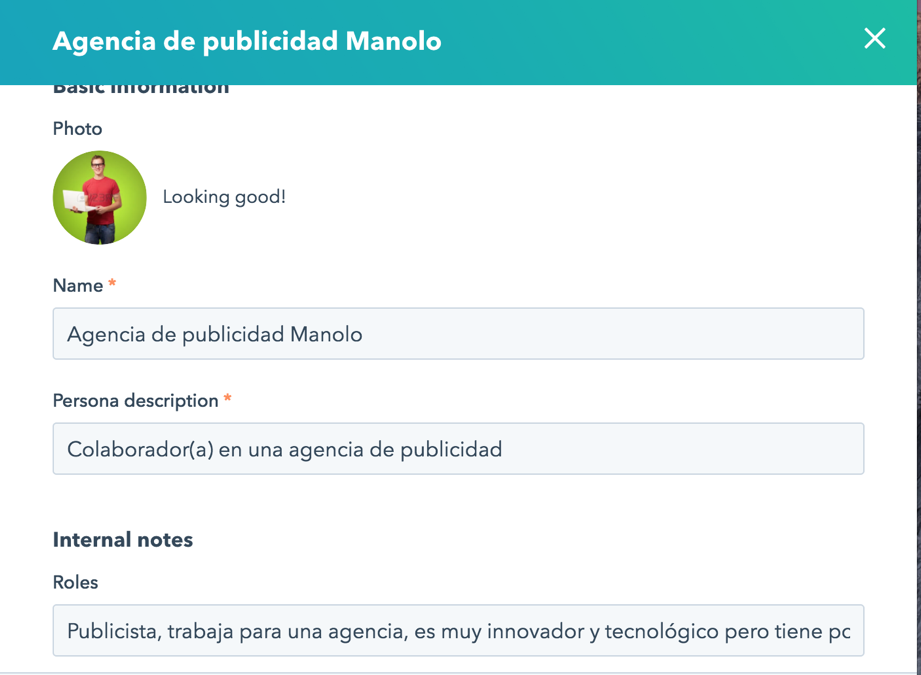This screenshot has width=921, height=675.
Task: Click the Internal notes section heading
Action: 123,540
